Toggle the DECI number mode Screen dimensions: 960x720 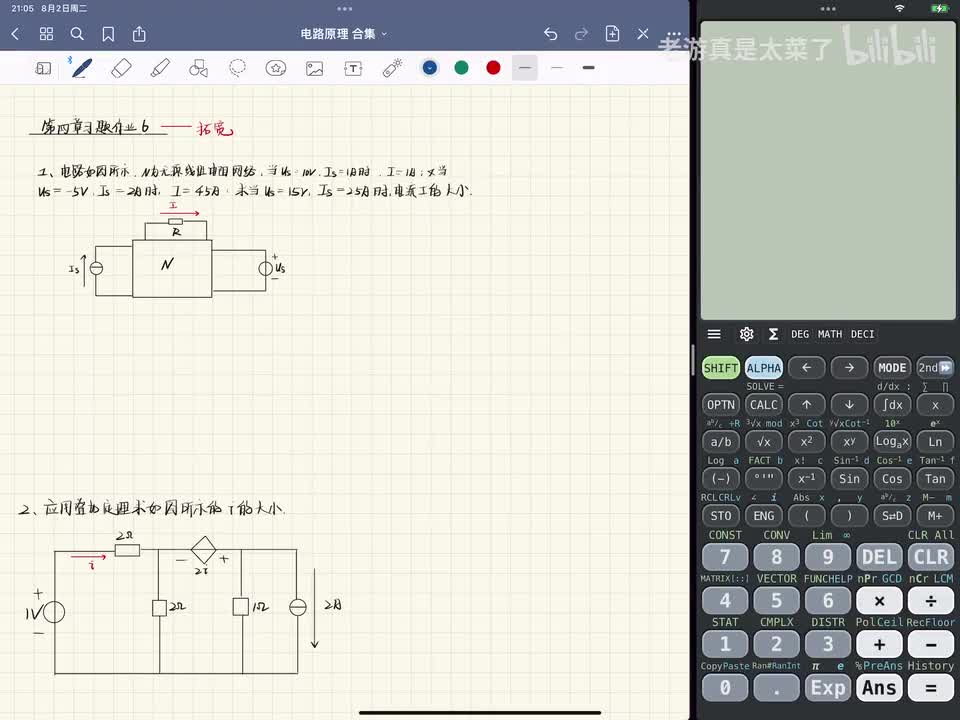pyautogui.click(x=863, y=334)
